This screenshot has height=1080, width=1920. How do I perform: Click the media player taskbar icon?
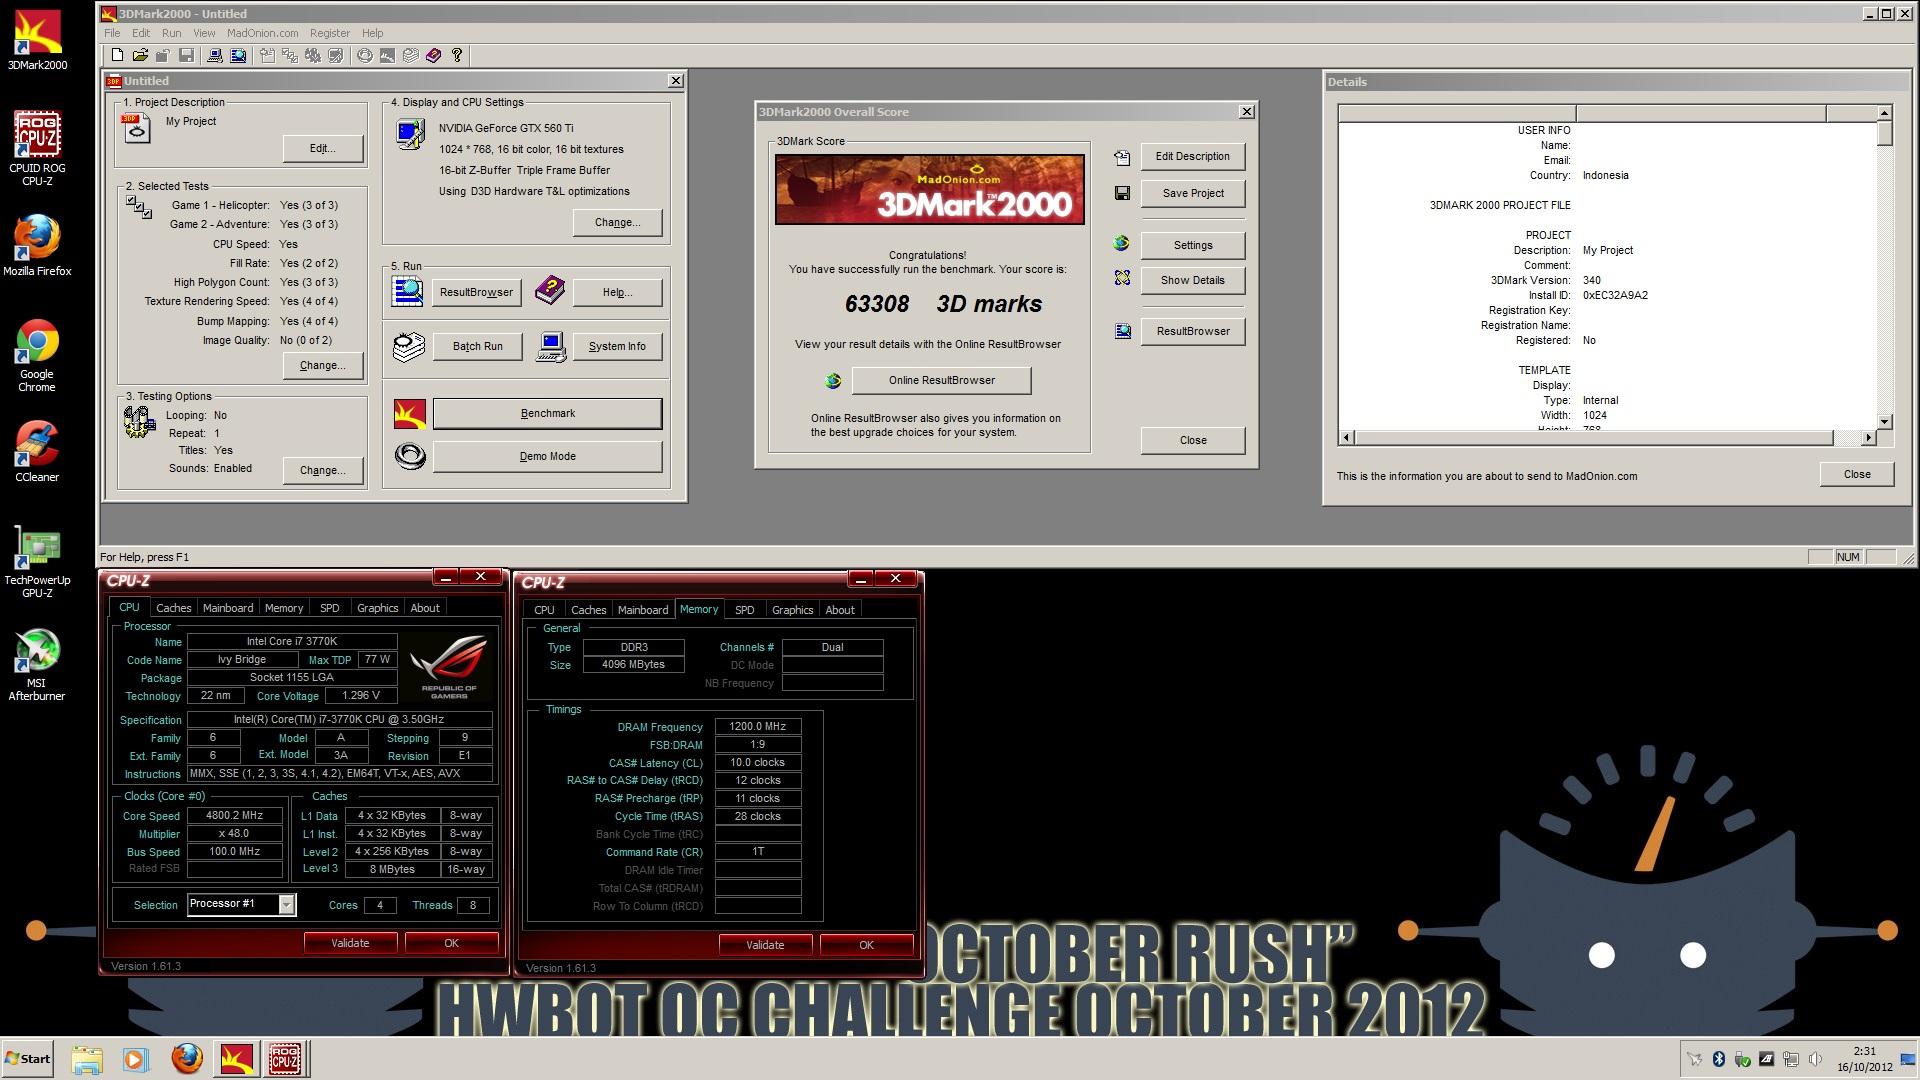coord(135,1059)
